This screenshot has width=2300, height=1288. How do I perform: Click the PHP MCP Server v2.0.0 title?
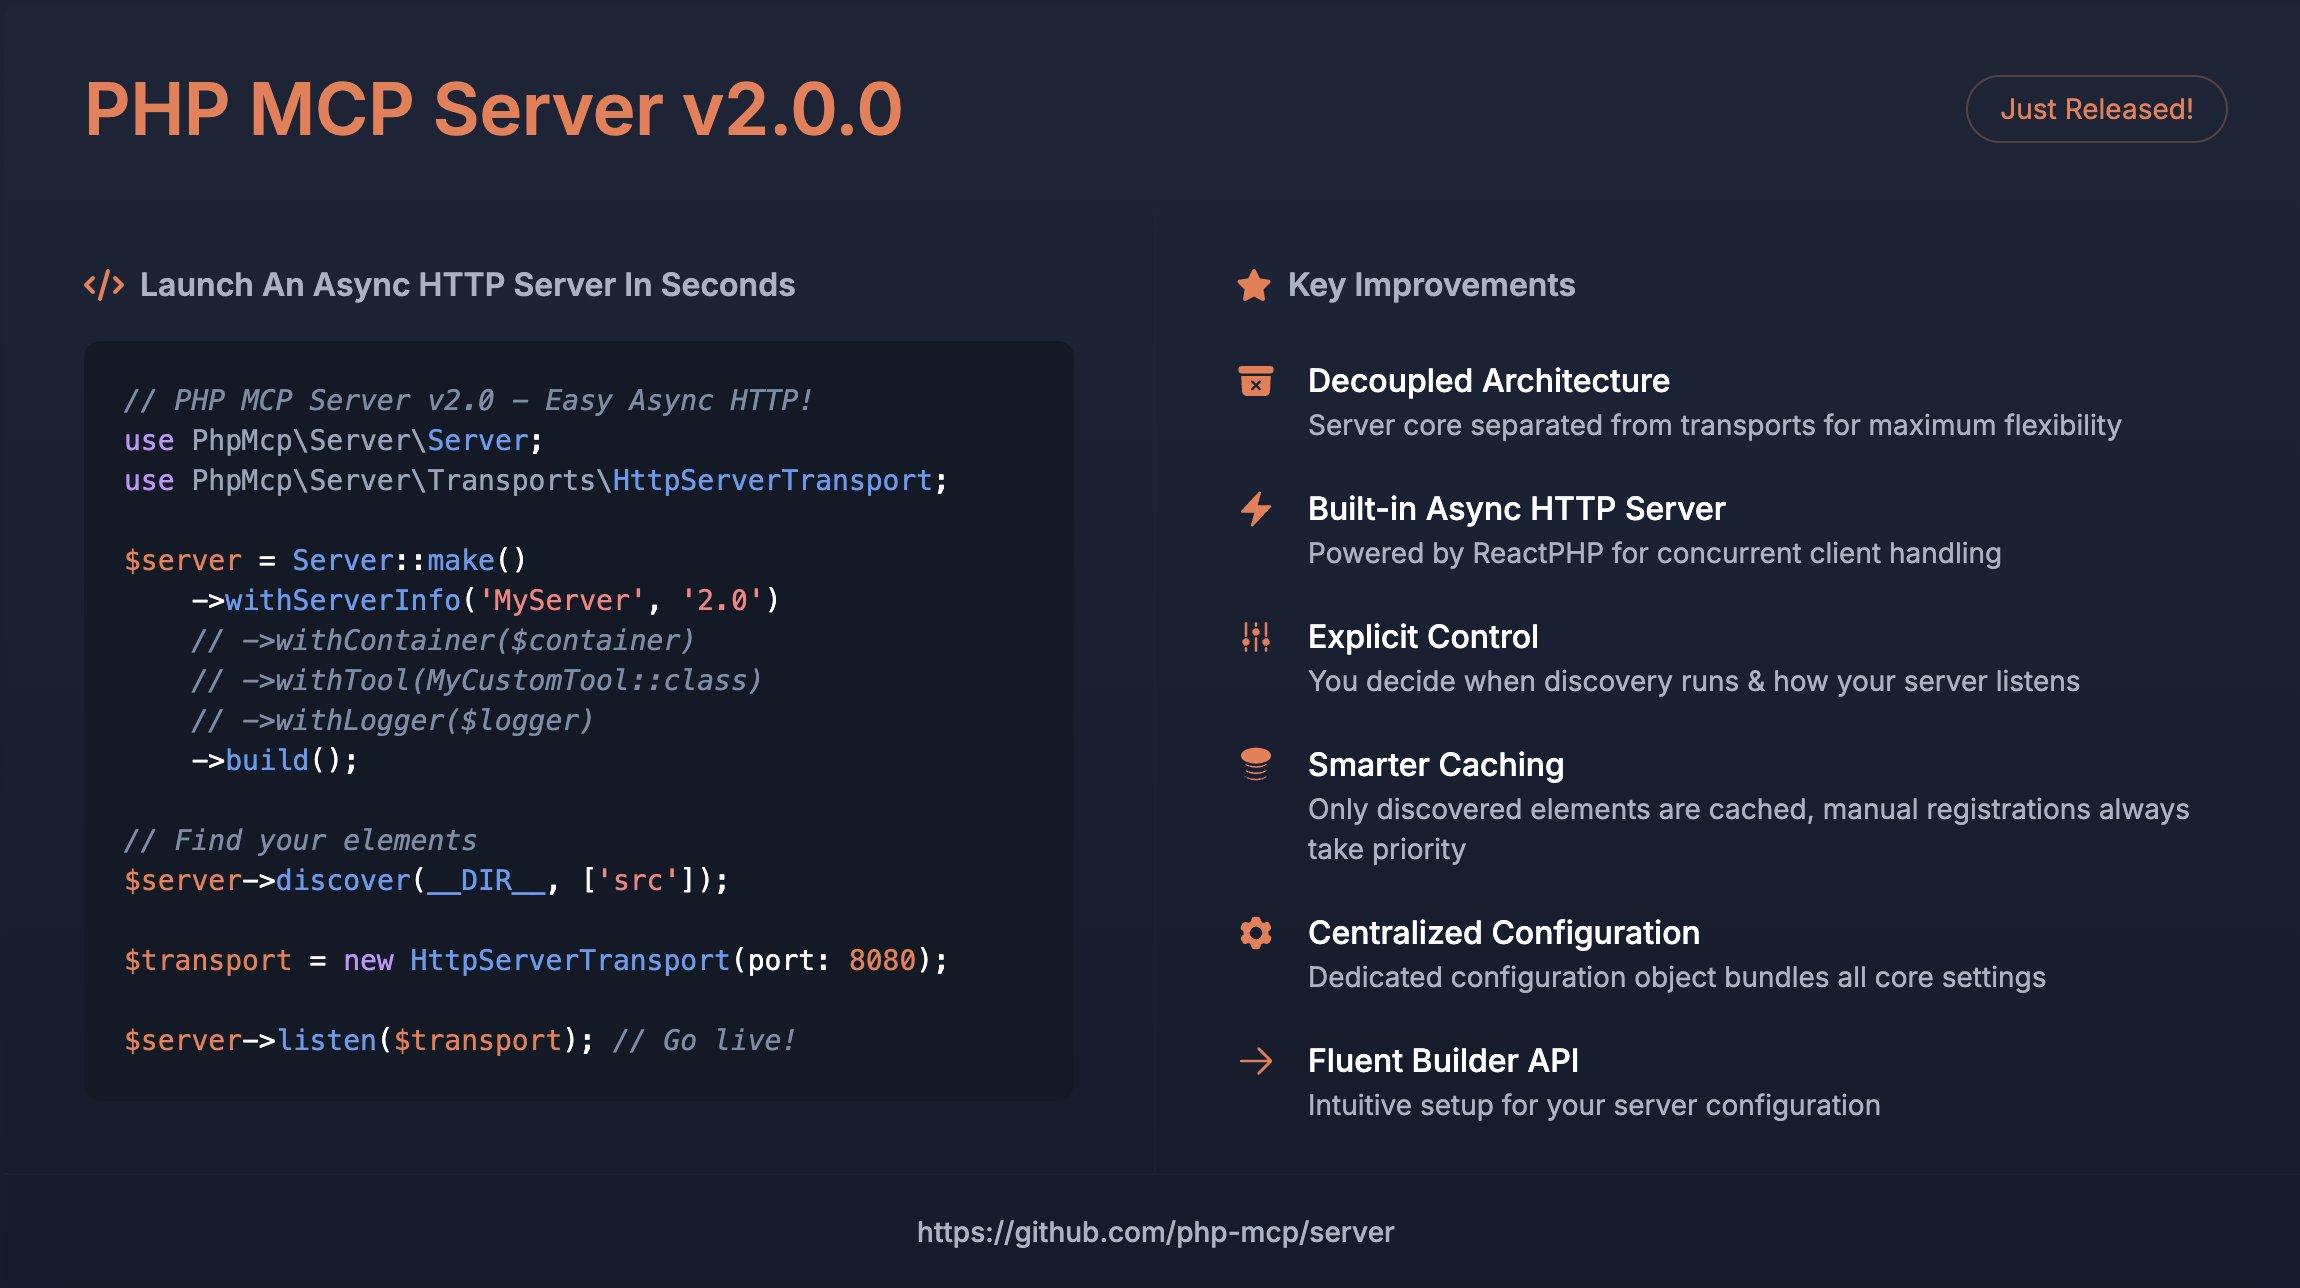point(493,109)
